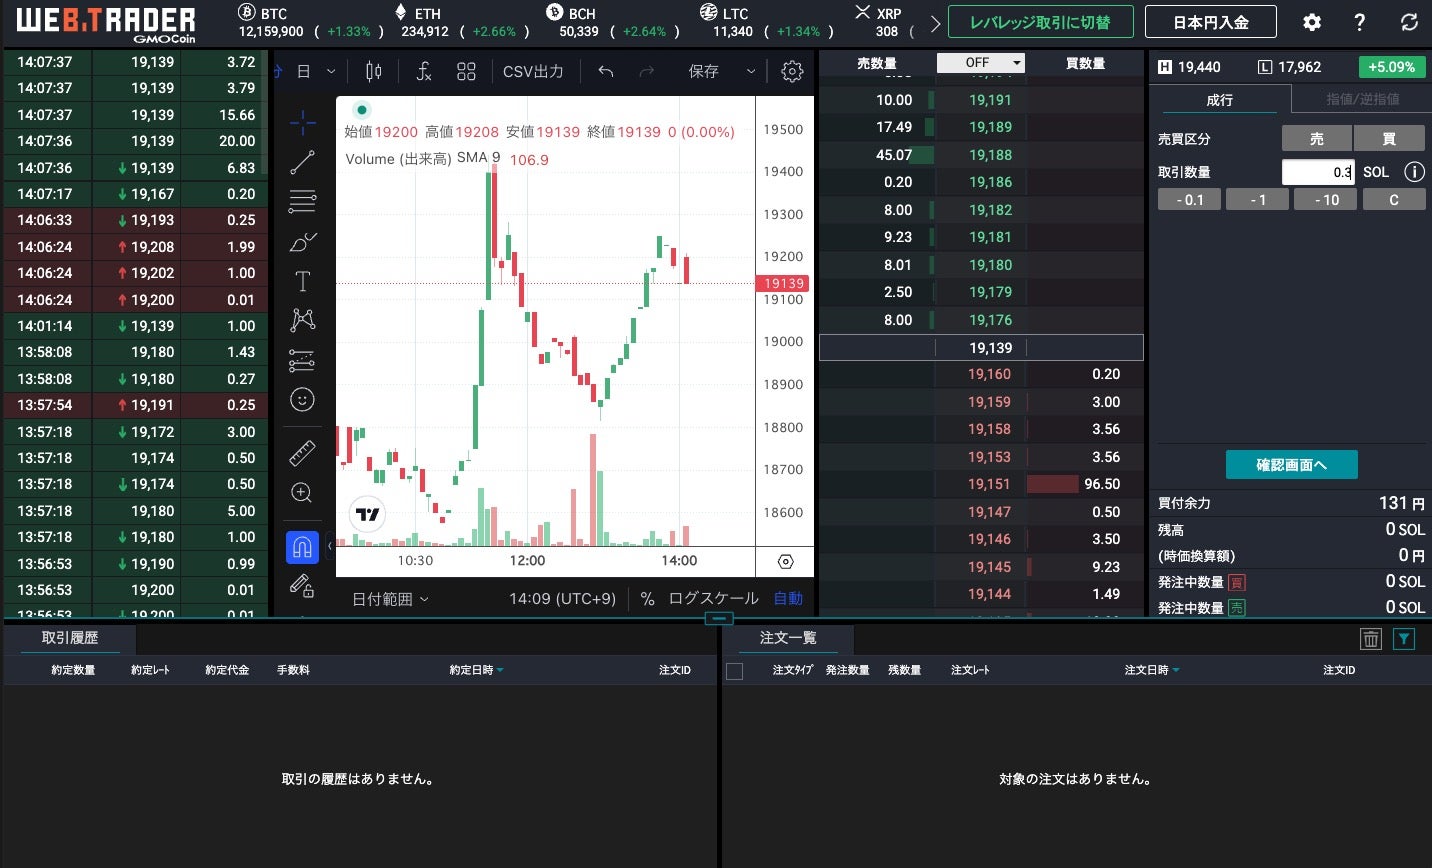Image resolution: width=1432 pixels, height=868 pixels.
Task: Click the refresh icon in header
Action: point(1409,22)
